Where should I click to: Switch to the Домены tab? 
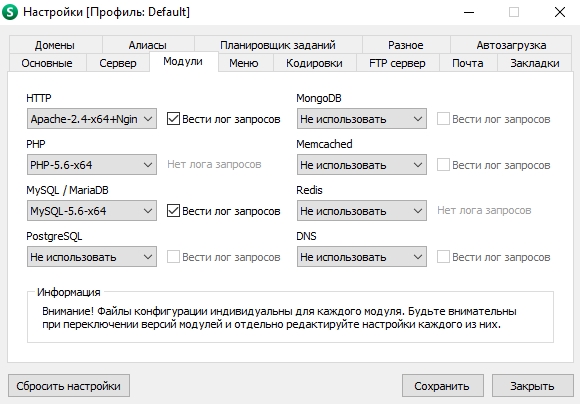point(55,45)
